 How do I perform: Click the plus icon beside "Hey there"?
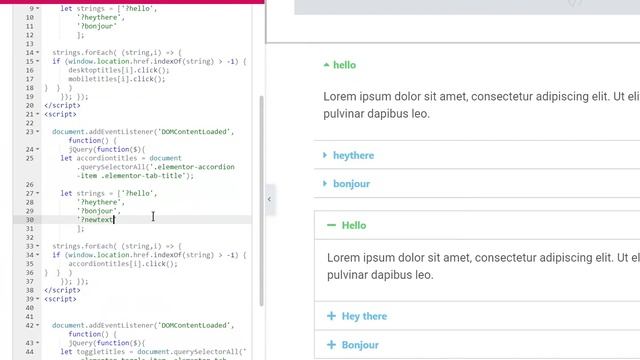[331, 316]
